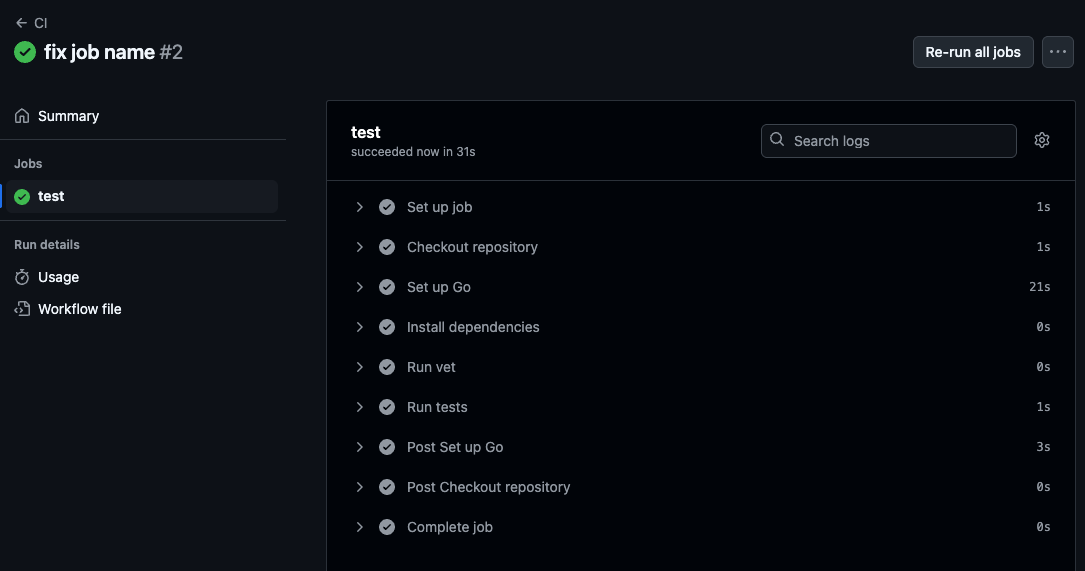This screenshot has width=1085, height=571.
Task: Expand the Run vet step
Action: [360, 368]
